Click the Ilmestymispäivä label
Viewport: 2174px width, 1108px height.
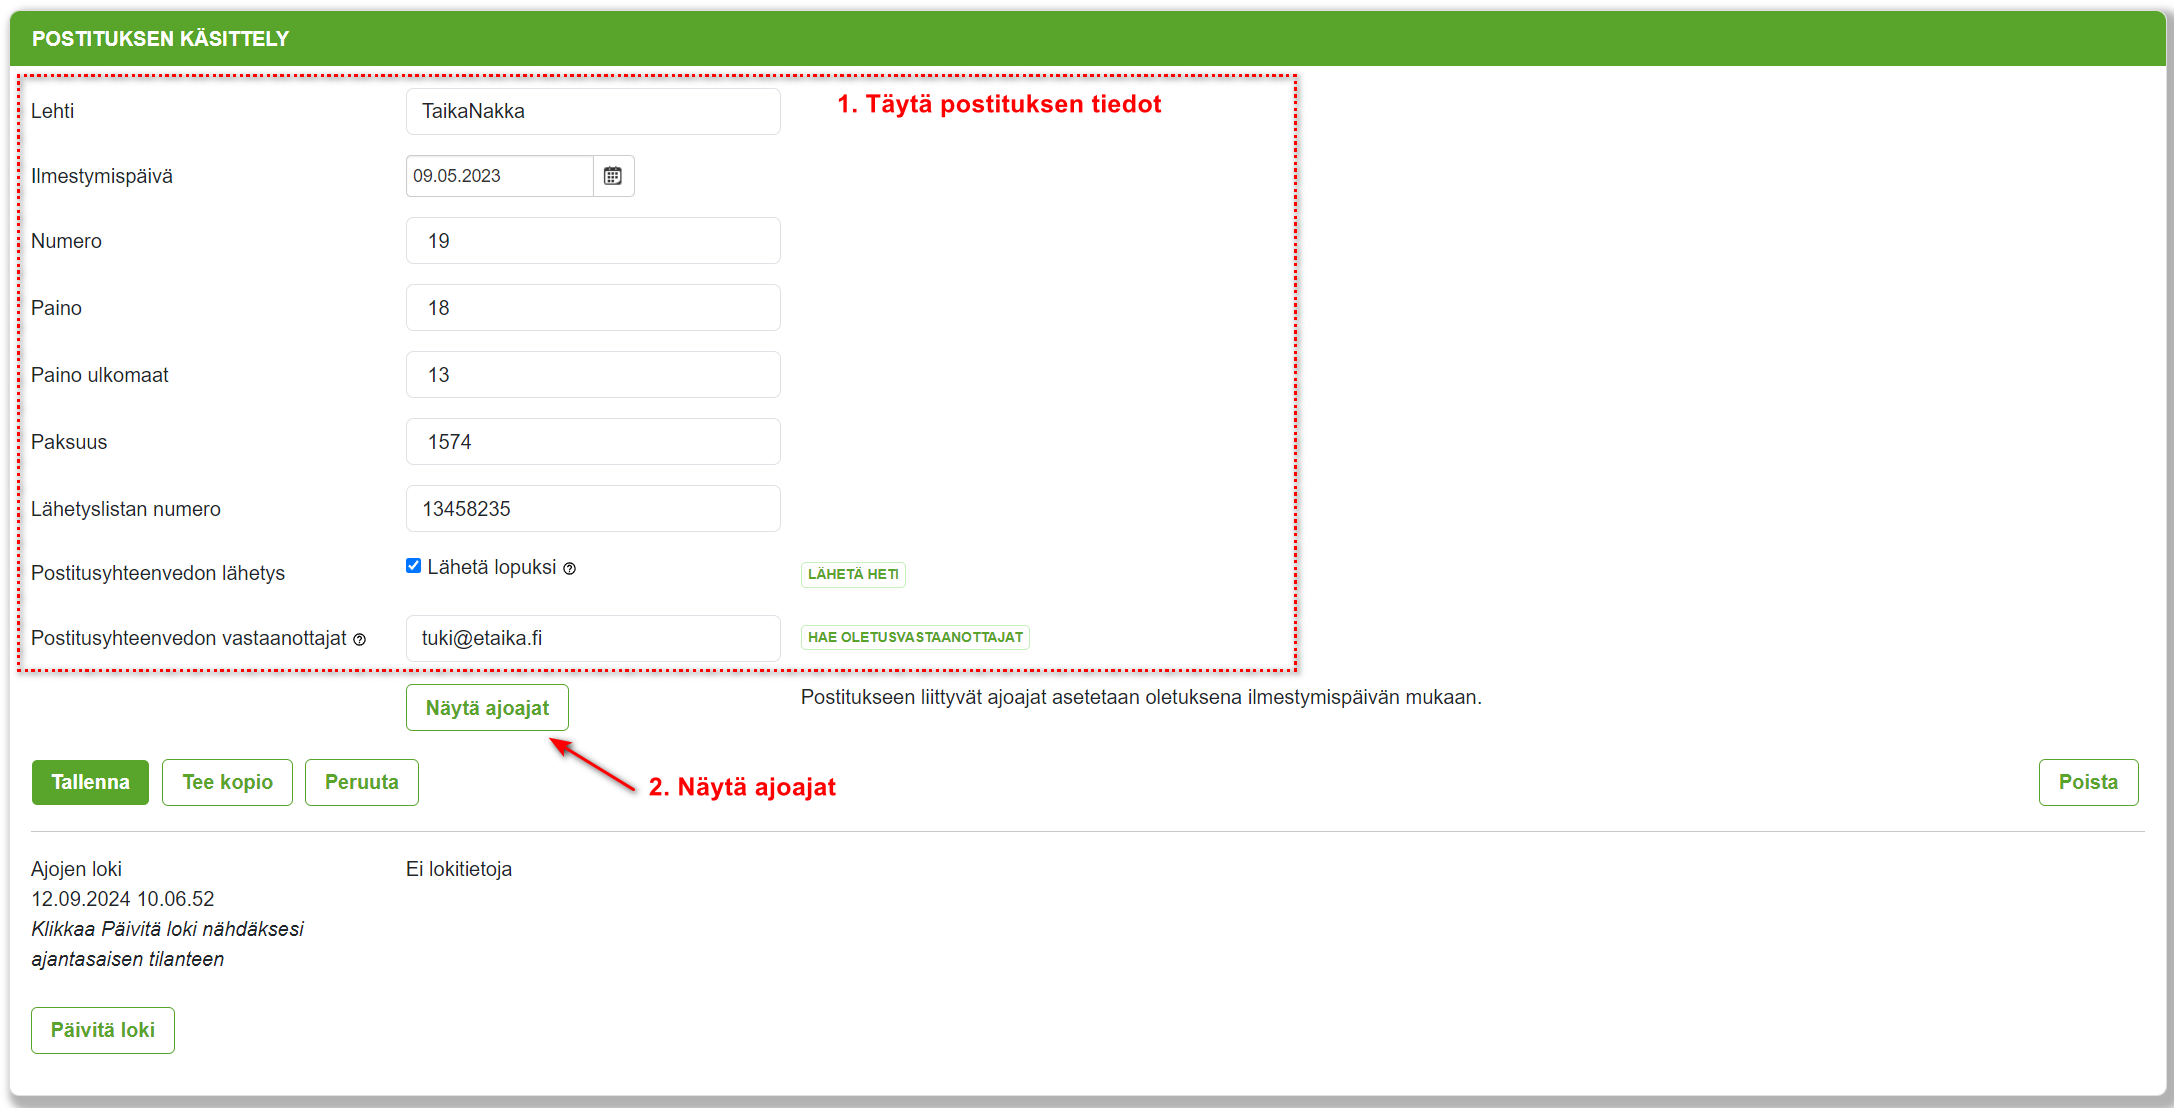[x=102, y=176]
